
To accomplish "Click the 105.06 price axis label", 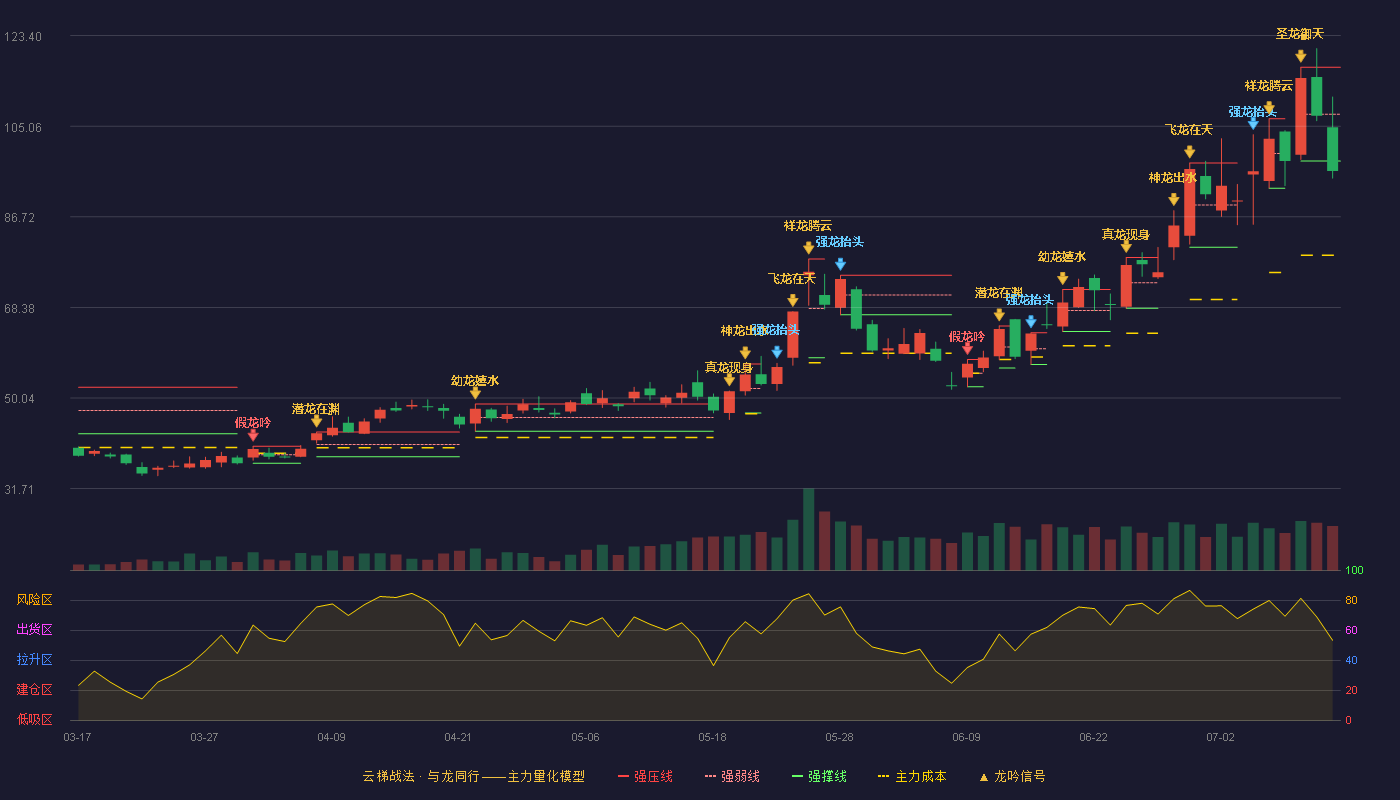I will 23,127.
